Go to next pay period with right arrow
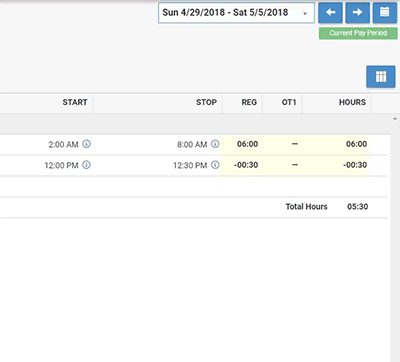The width and height of the screenshot is (400, 362). (x=357, y=13)
